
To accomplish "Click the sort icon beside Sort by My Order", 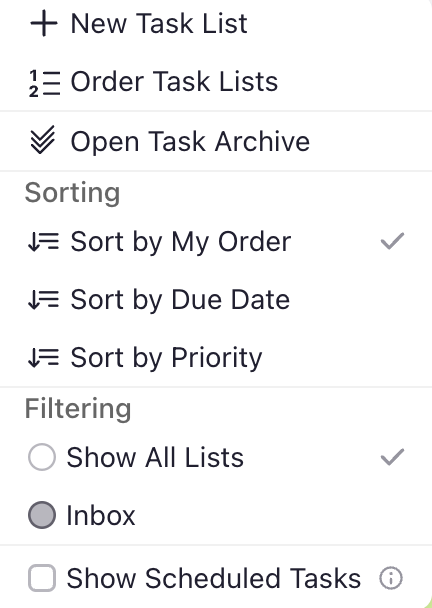I will point(43,242).
